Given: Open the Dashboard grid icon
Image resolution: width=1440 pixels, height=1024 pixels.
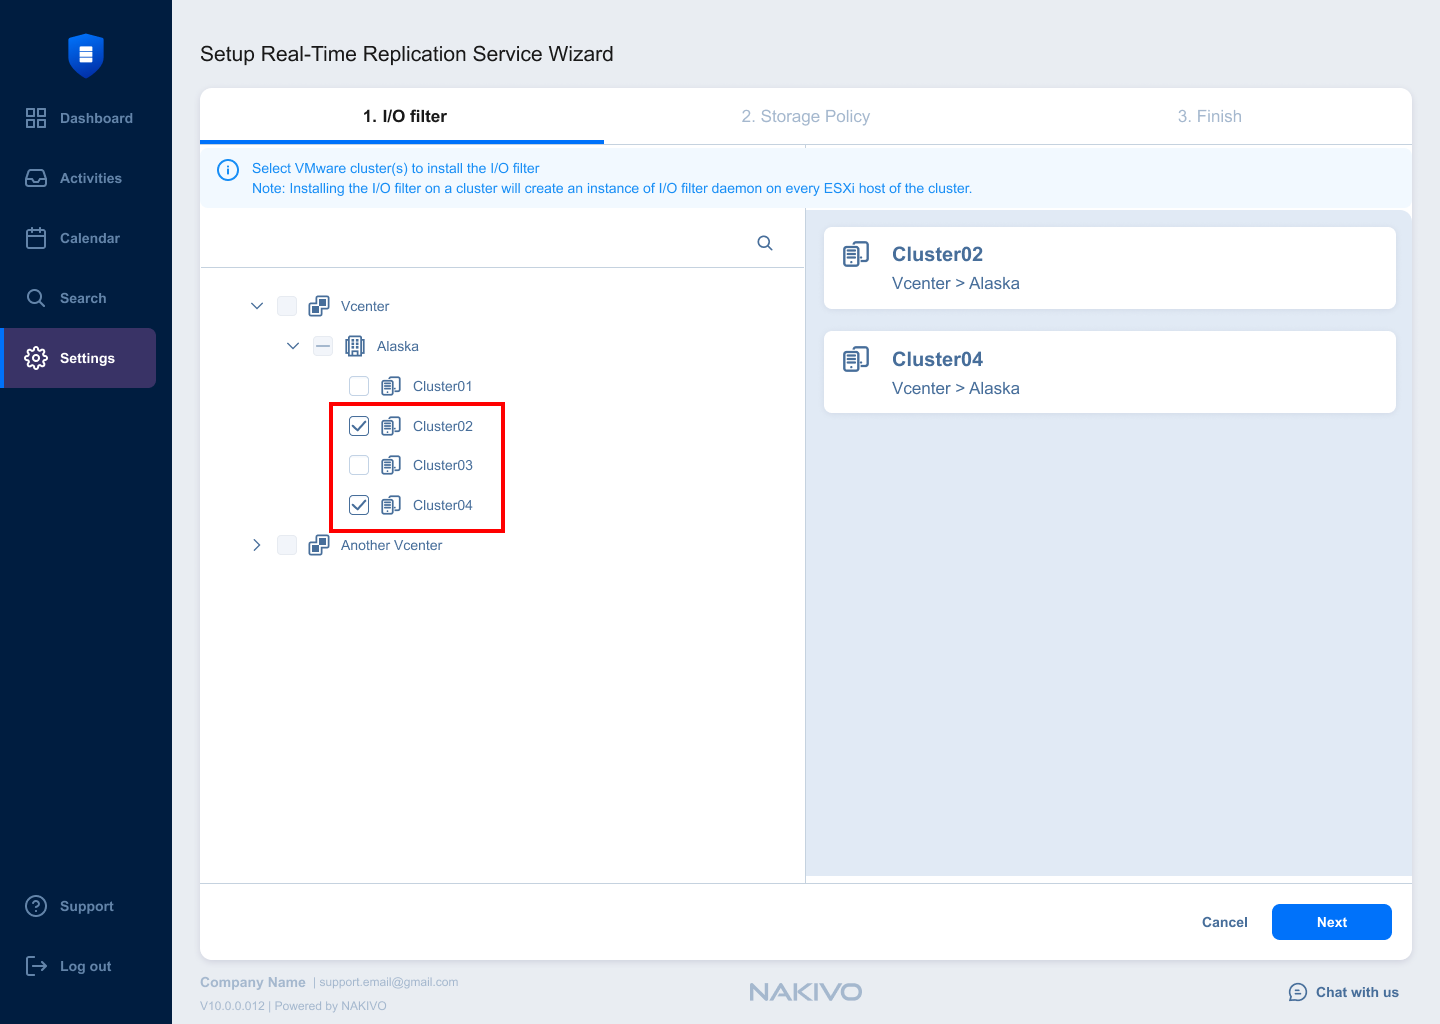Looking at the screenshot, I should (36, 118).
